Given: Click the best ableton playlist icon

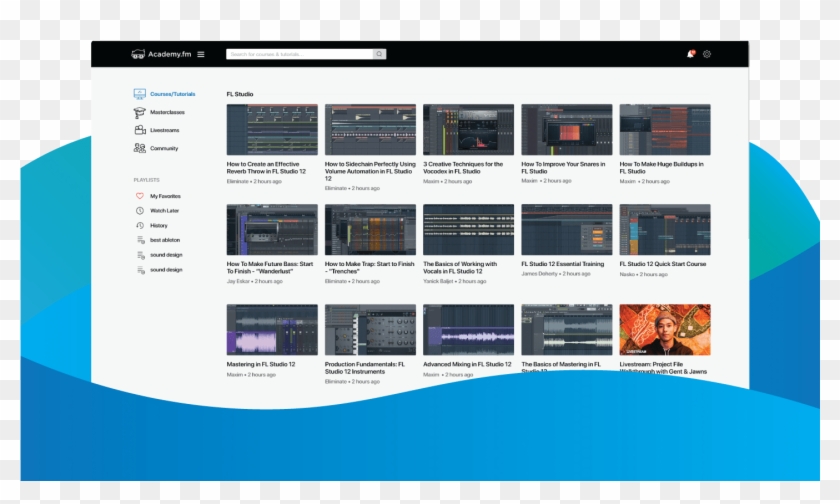Looking at the screenshot, I should tap(140, 240).
